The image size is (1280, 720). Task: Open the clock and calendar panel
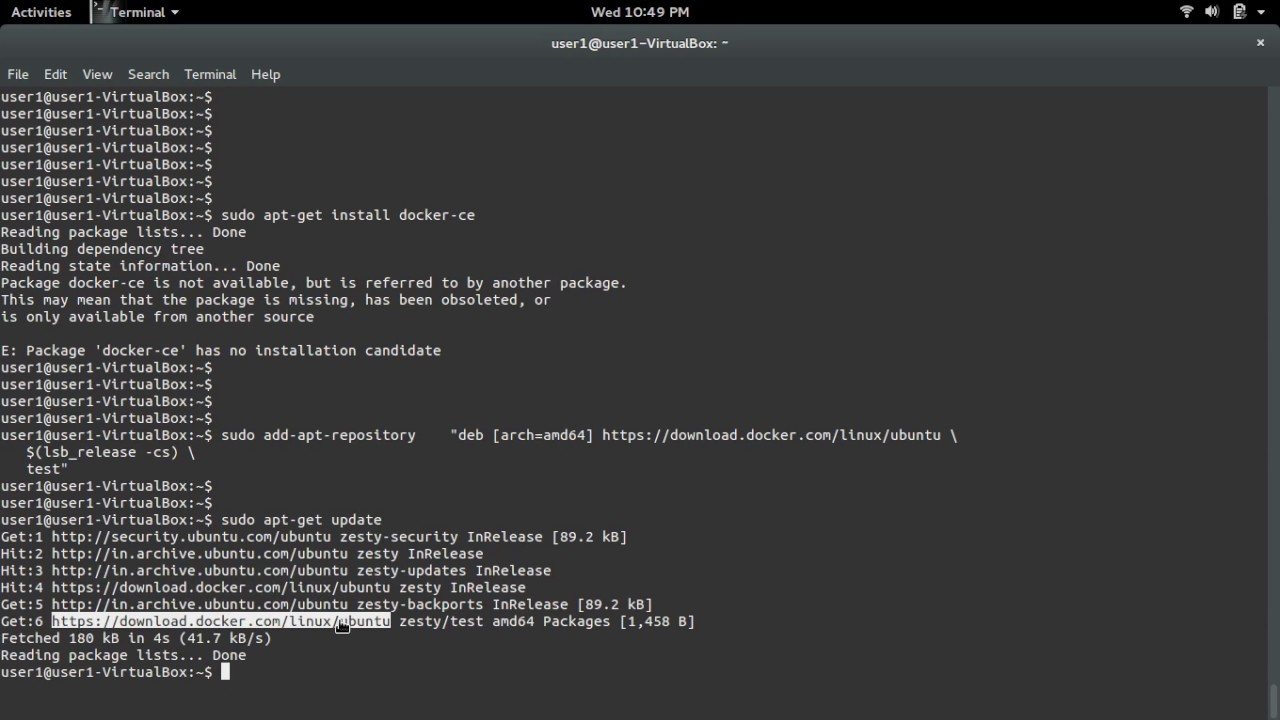click(639, 12)
